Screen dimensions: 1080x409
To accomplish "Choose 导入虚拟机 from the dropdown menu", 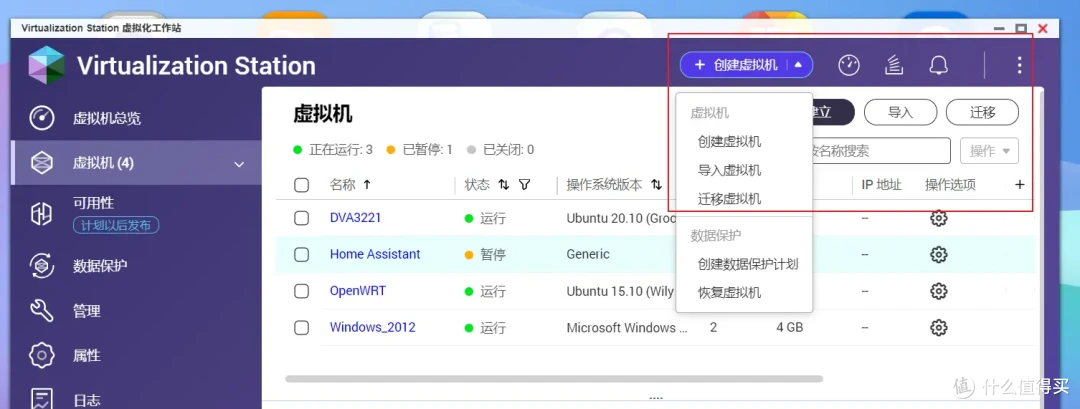I will click(729, 171).
